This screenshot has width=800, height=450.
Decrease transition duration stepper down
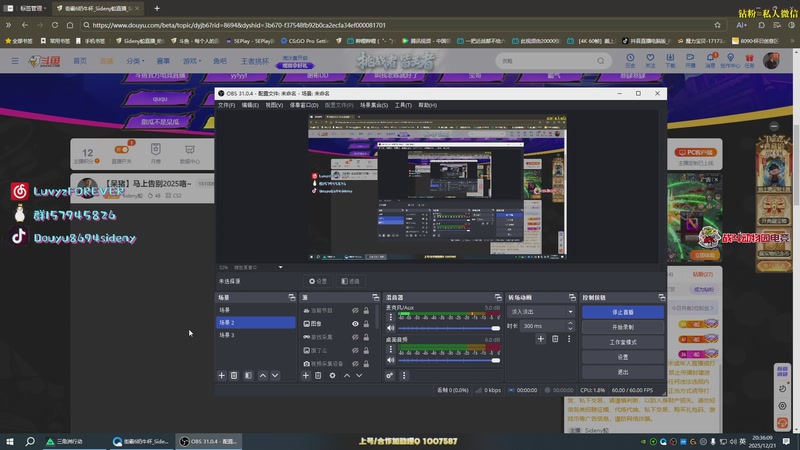(570, 329)
